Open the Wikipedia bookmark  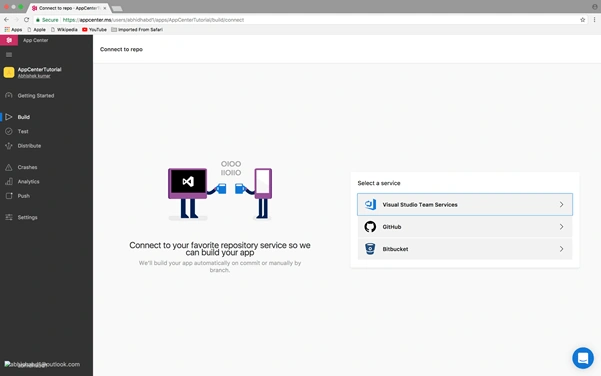coord(64,30)
